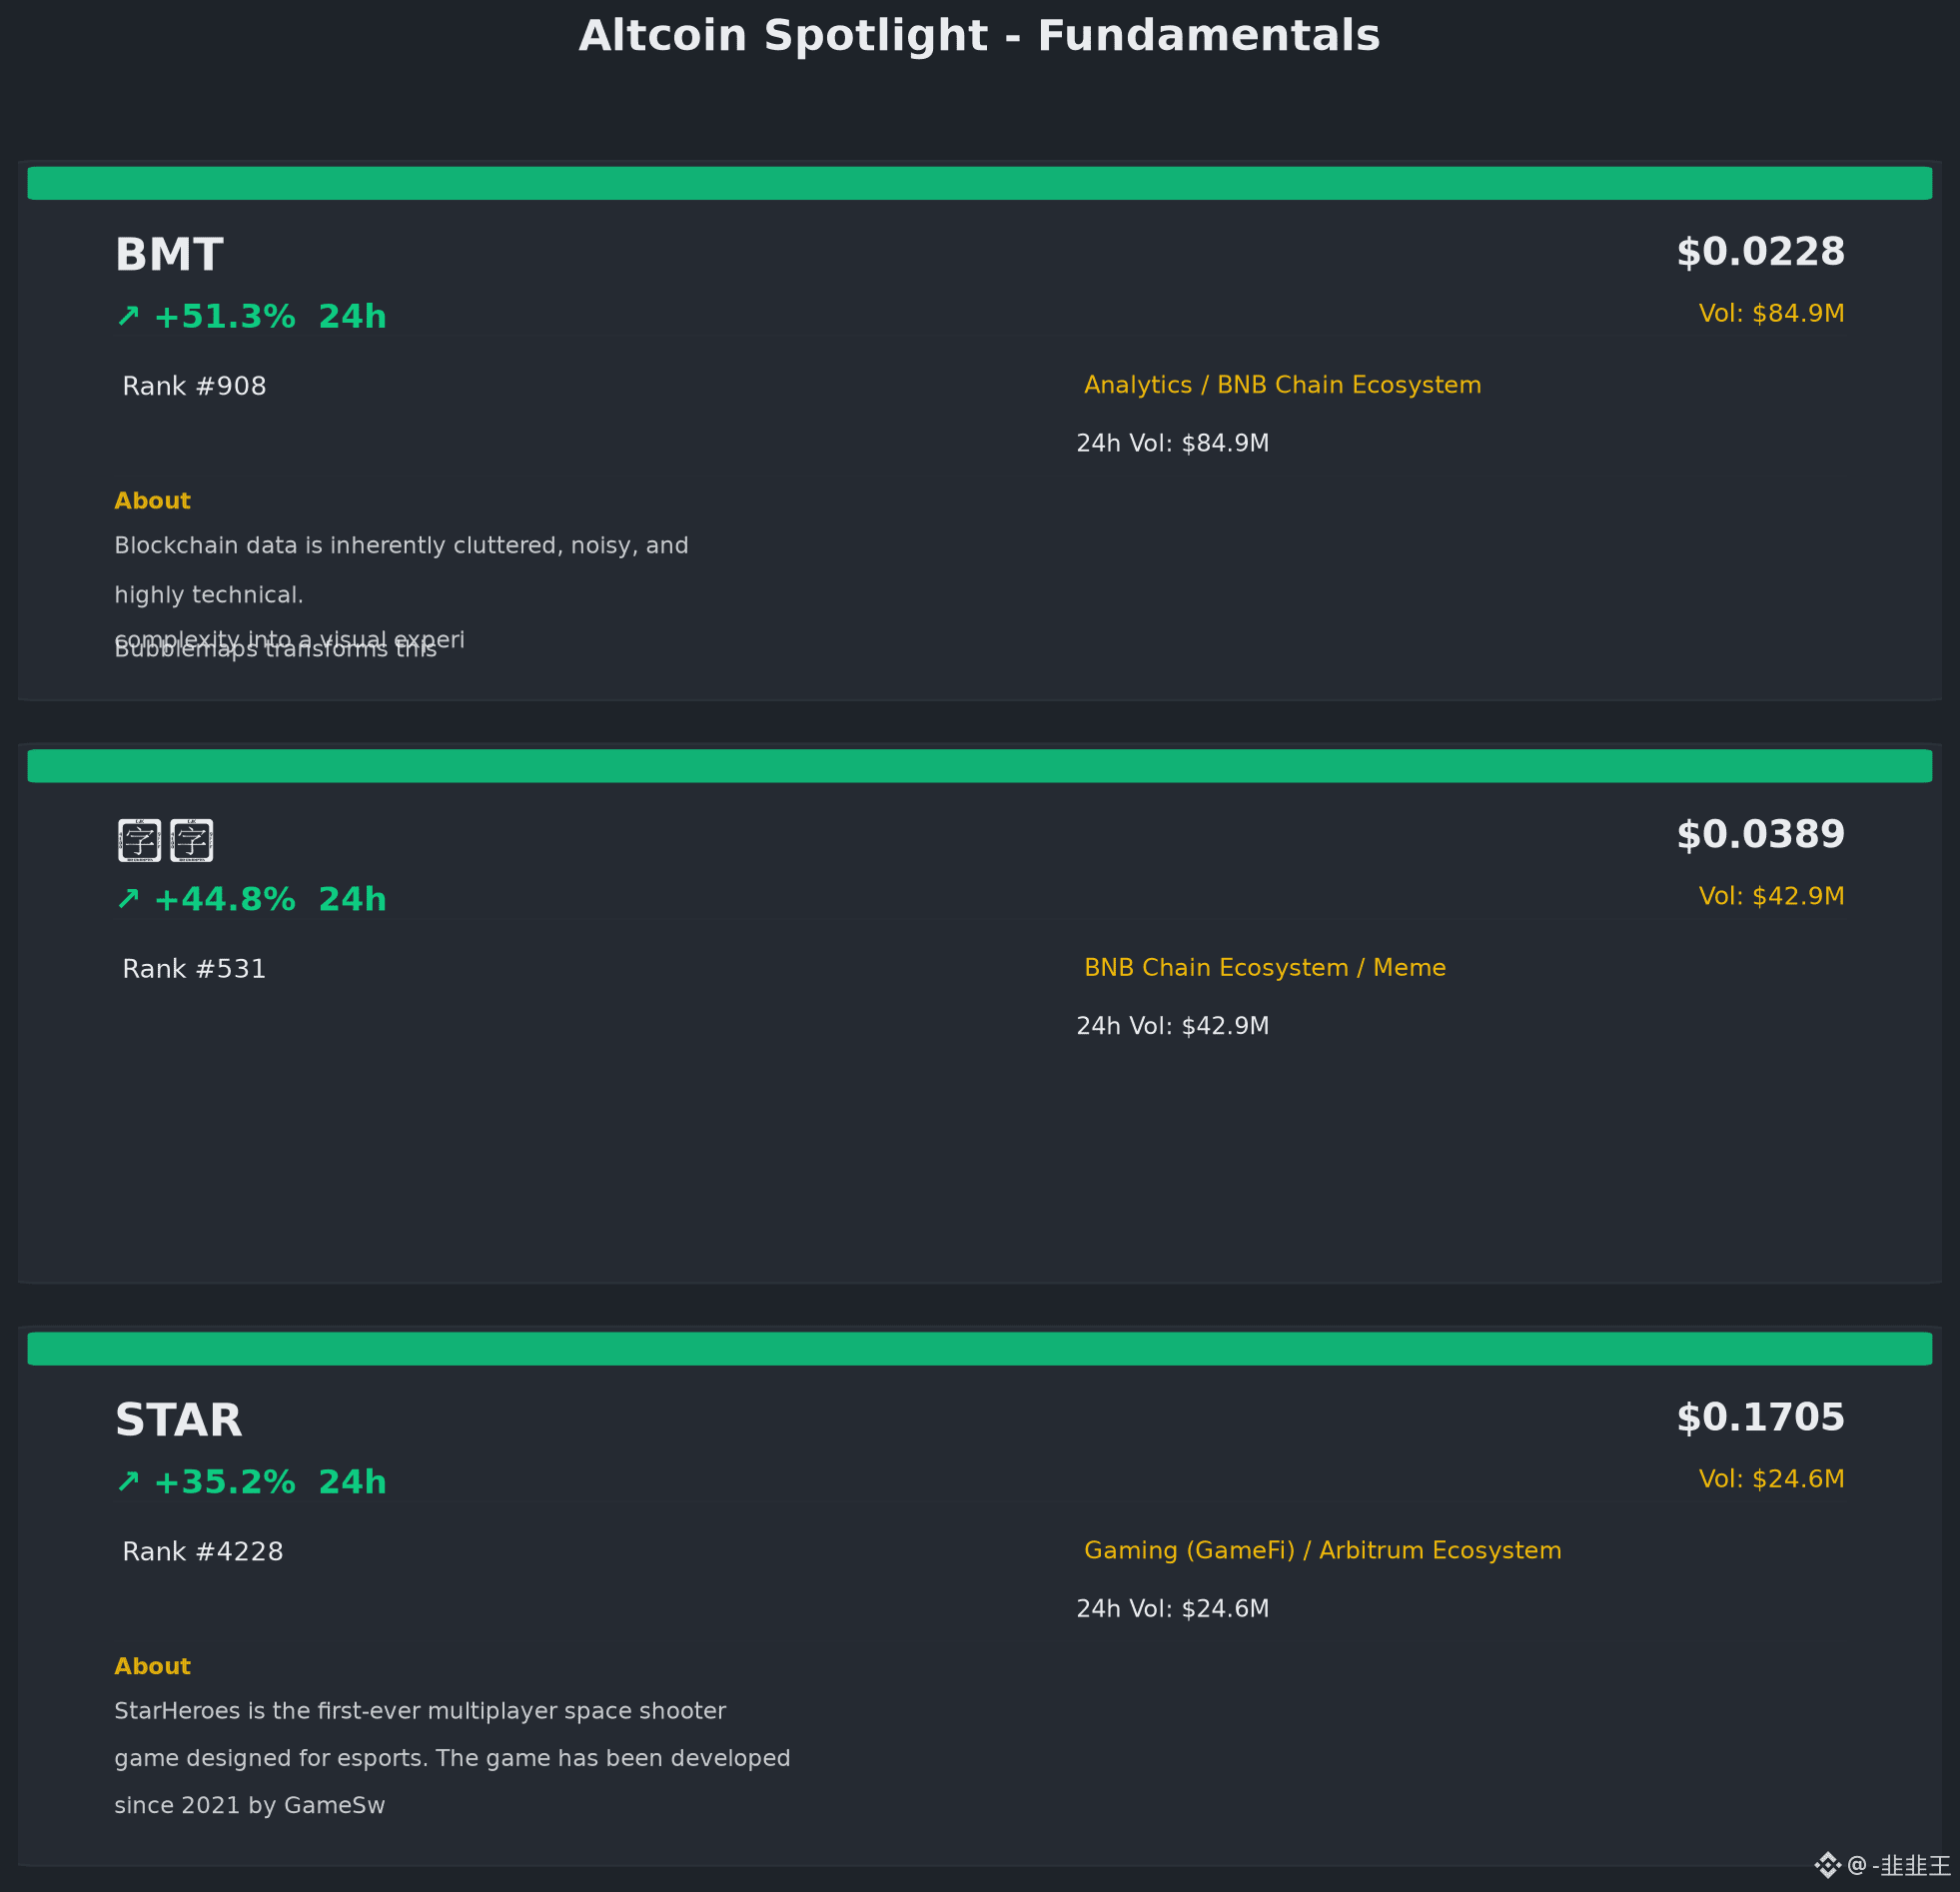The image size is (1960, 1892).
Task: Click the STAR card green header bar
Action: [980, 1348]
